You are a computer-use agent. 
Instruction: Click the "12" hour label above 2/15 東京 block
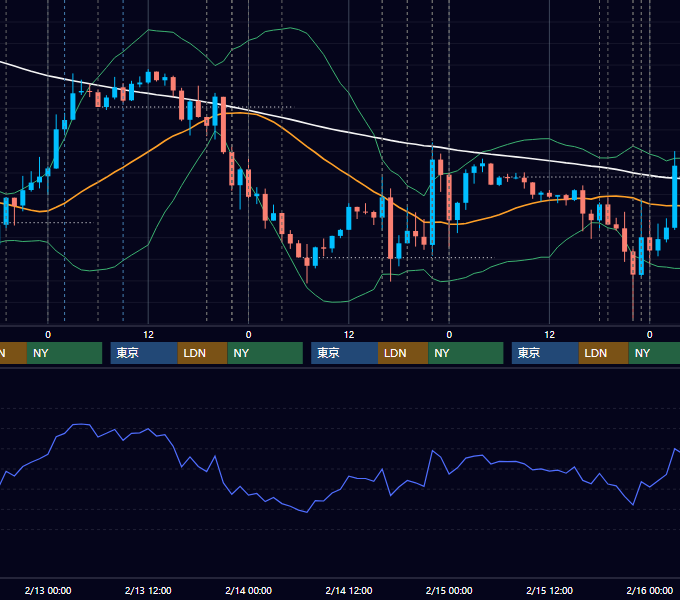(549, 335)
